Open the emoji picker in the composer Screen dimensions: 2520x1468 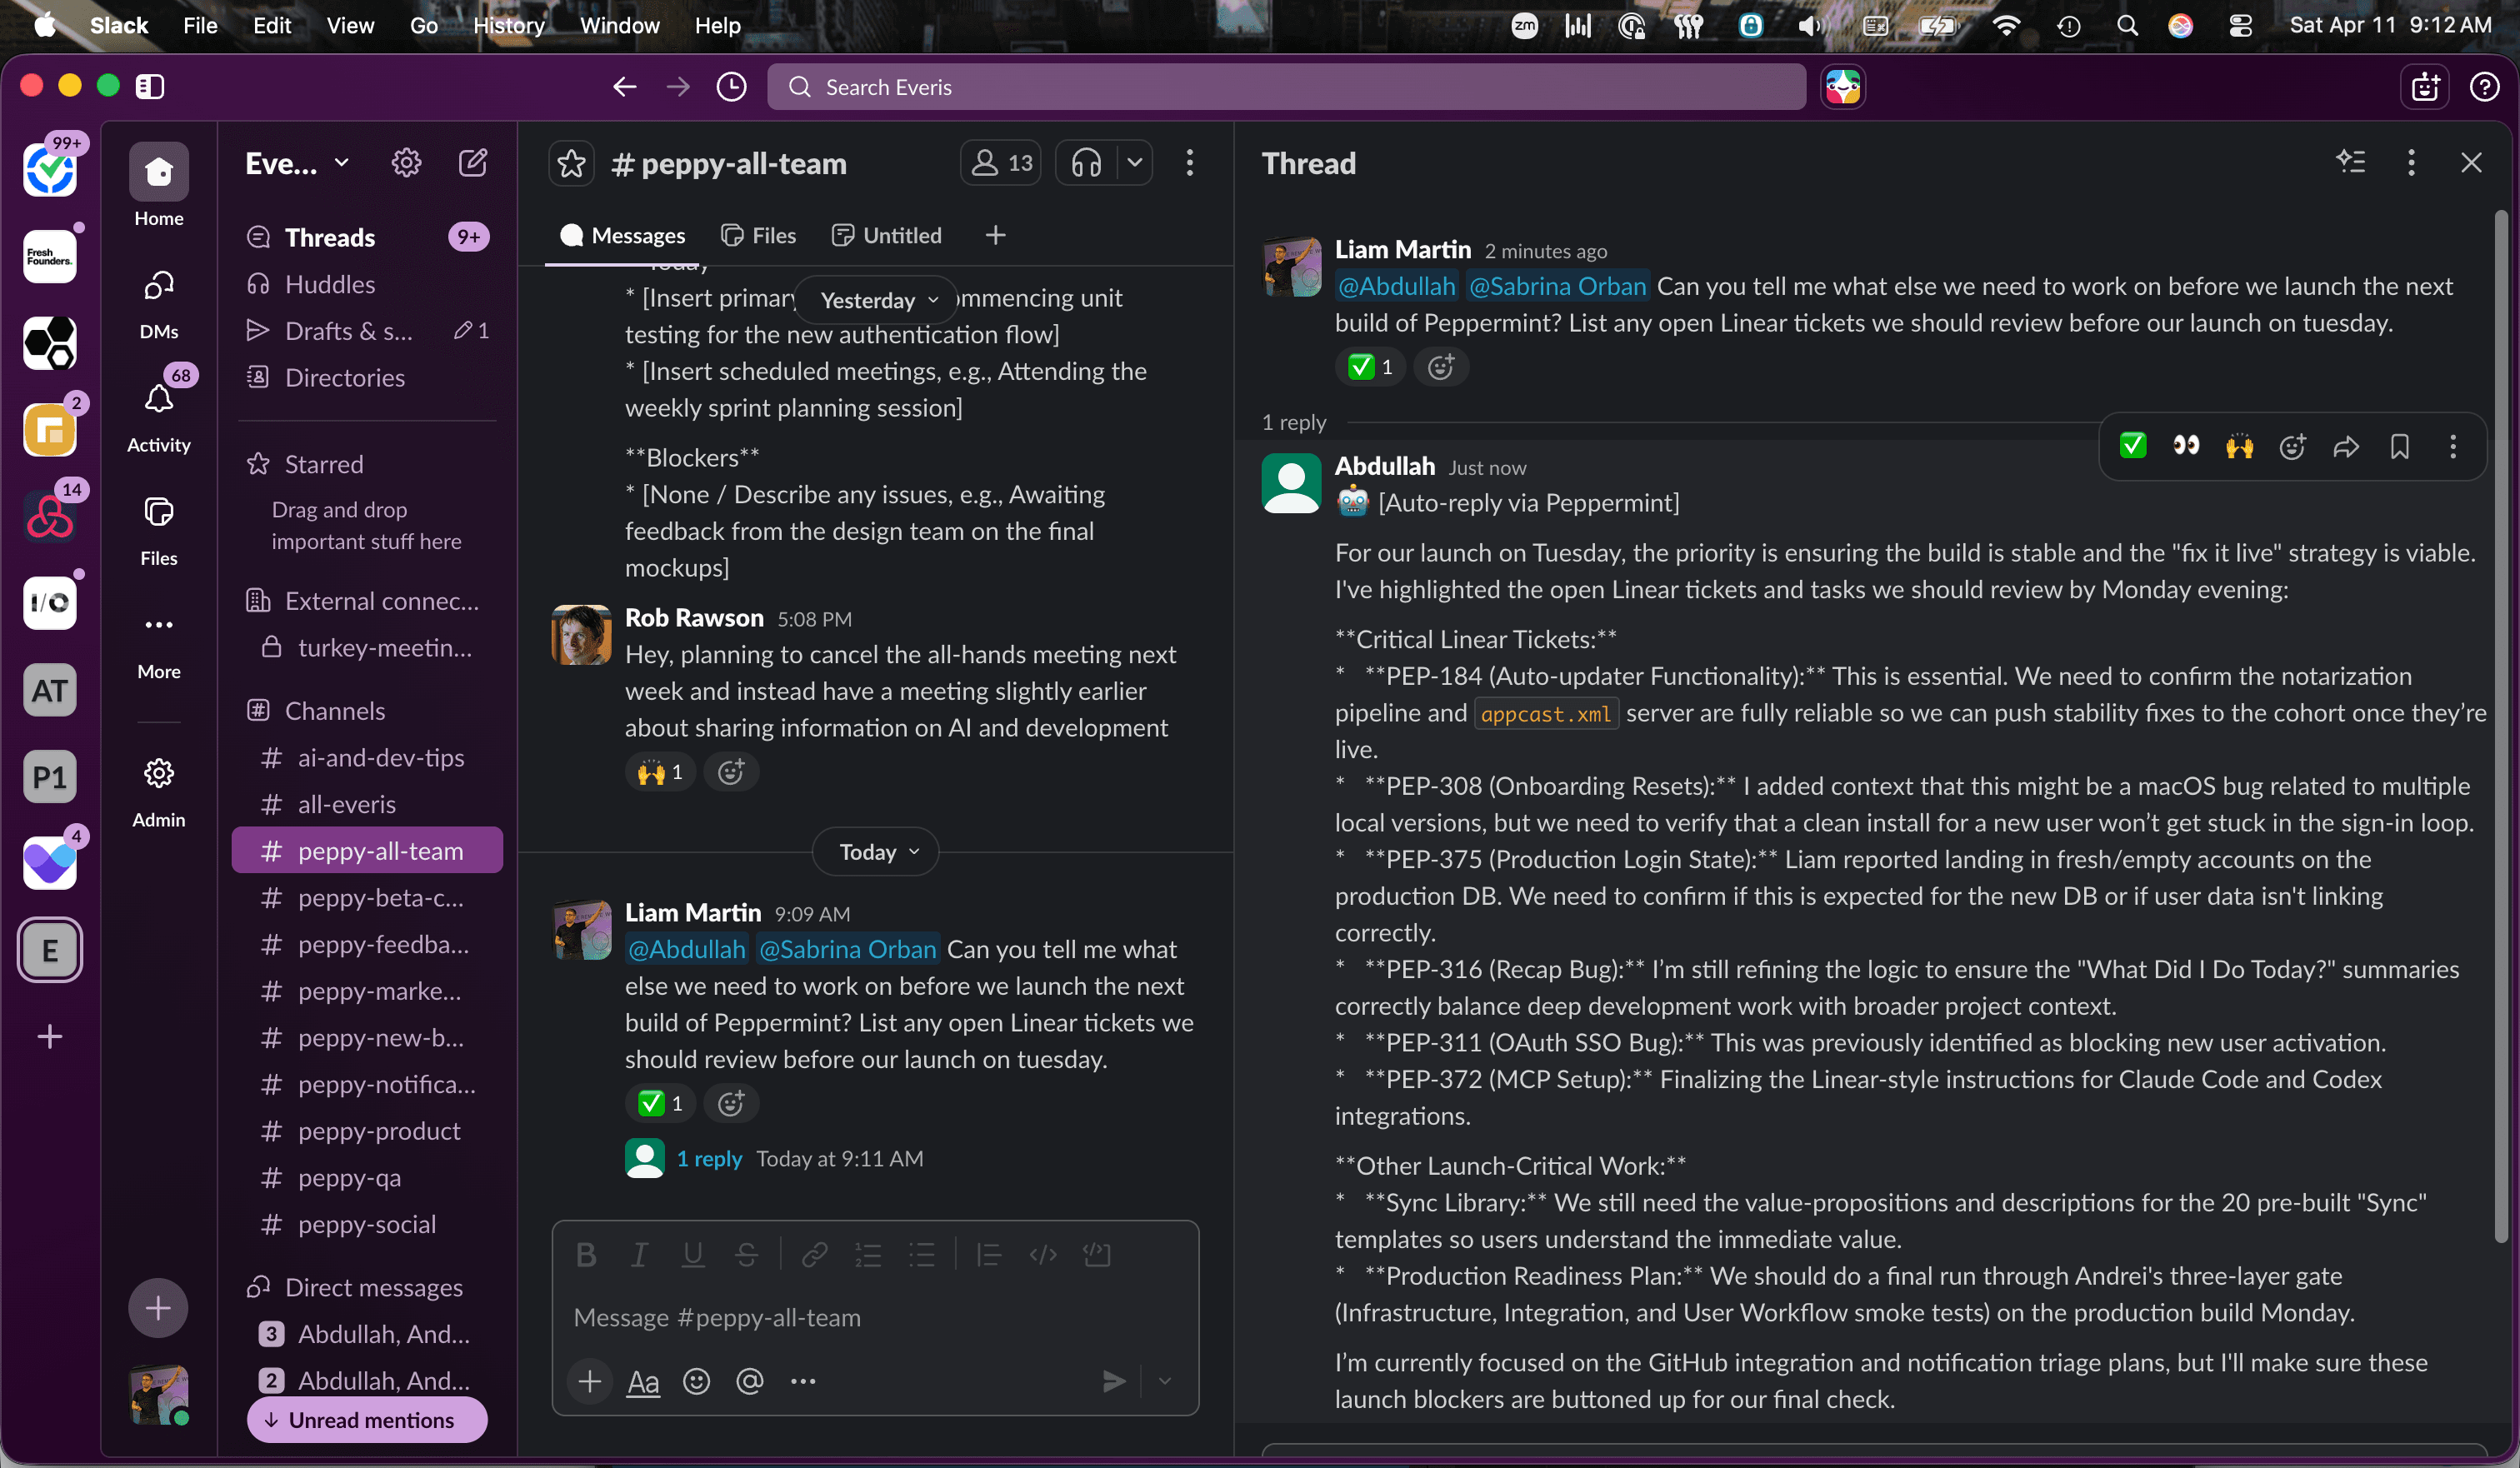click(x=696, y=1381)
